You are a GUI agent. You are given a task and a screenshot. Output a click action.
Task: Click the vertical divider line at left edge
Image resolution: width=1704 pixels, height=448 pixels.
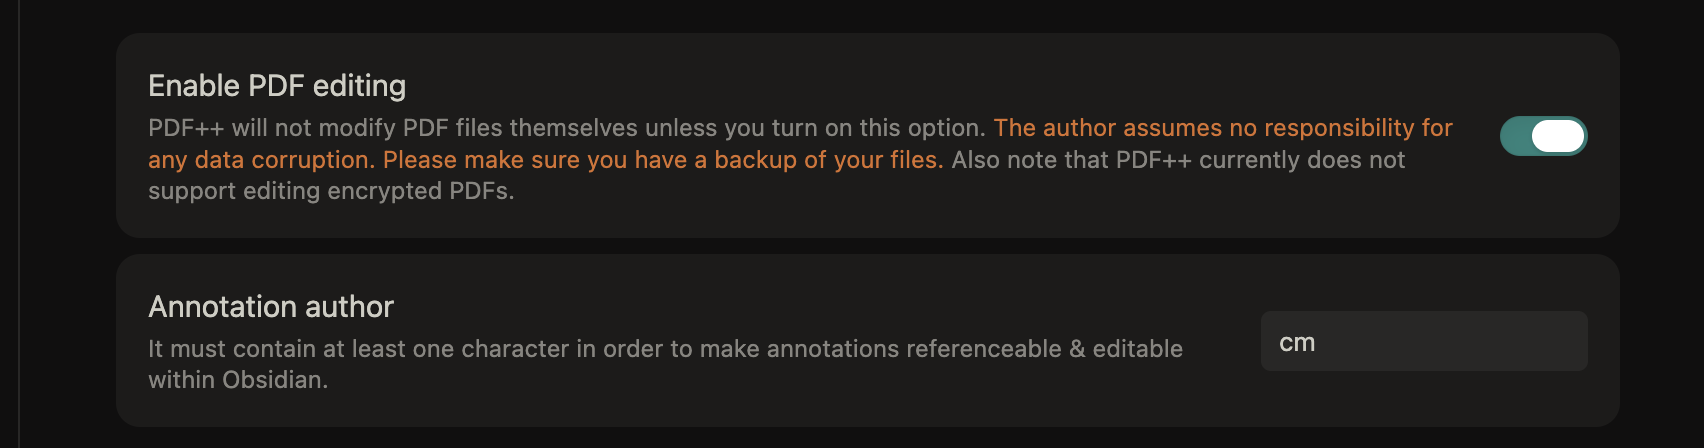(19, 224)
